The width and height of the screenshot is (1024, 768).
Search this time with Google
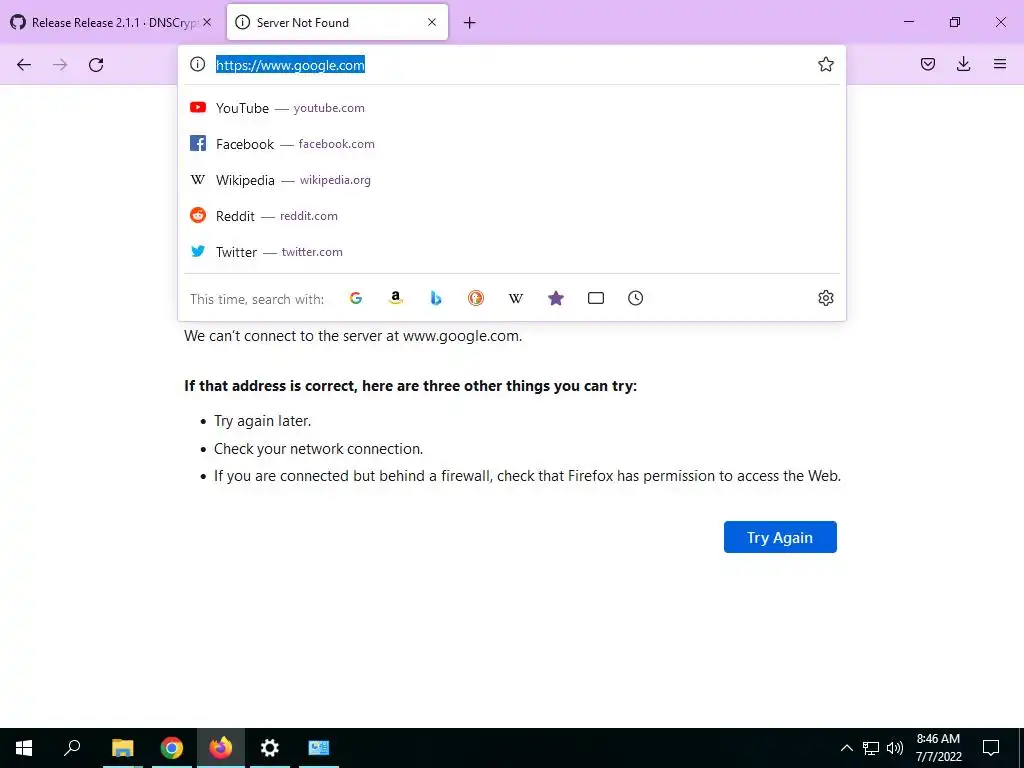(356, 298)
